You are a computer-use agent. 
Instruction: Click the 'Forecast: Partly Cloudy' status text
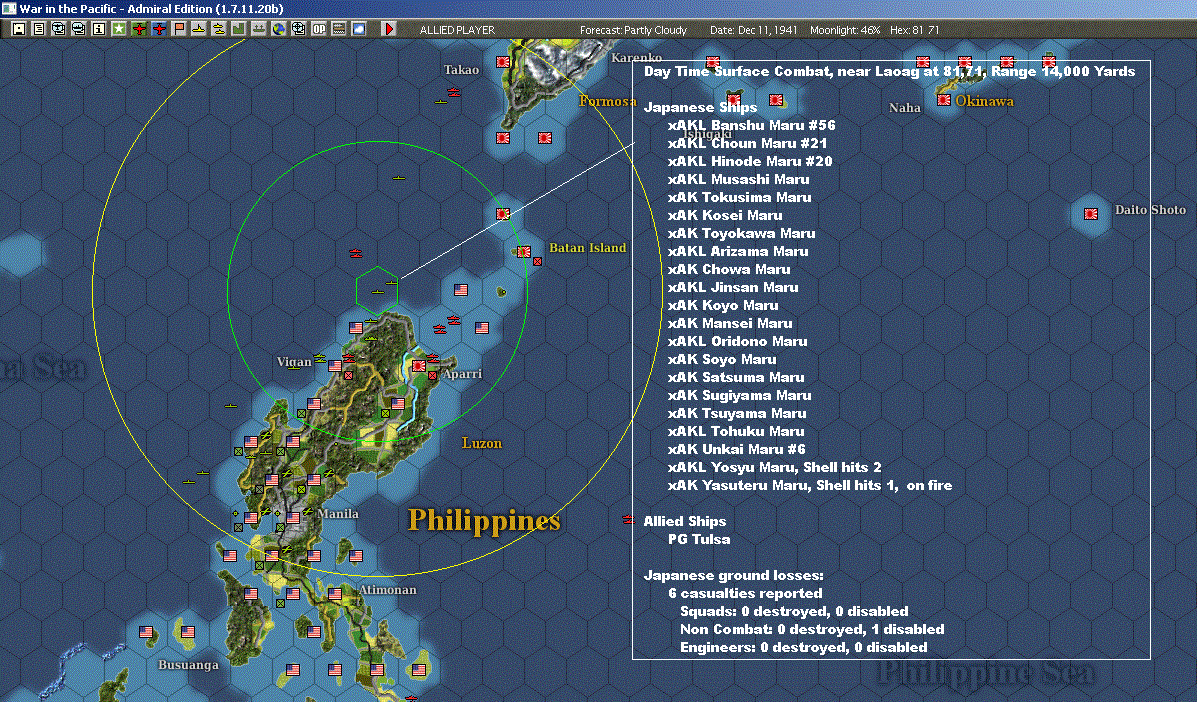[x=633, y=30]
